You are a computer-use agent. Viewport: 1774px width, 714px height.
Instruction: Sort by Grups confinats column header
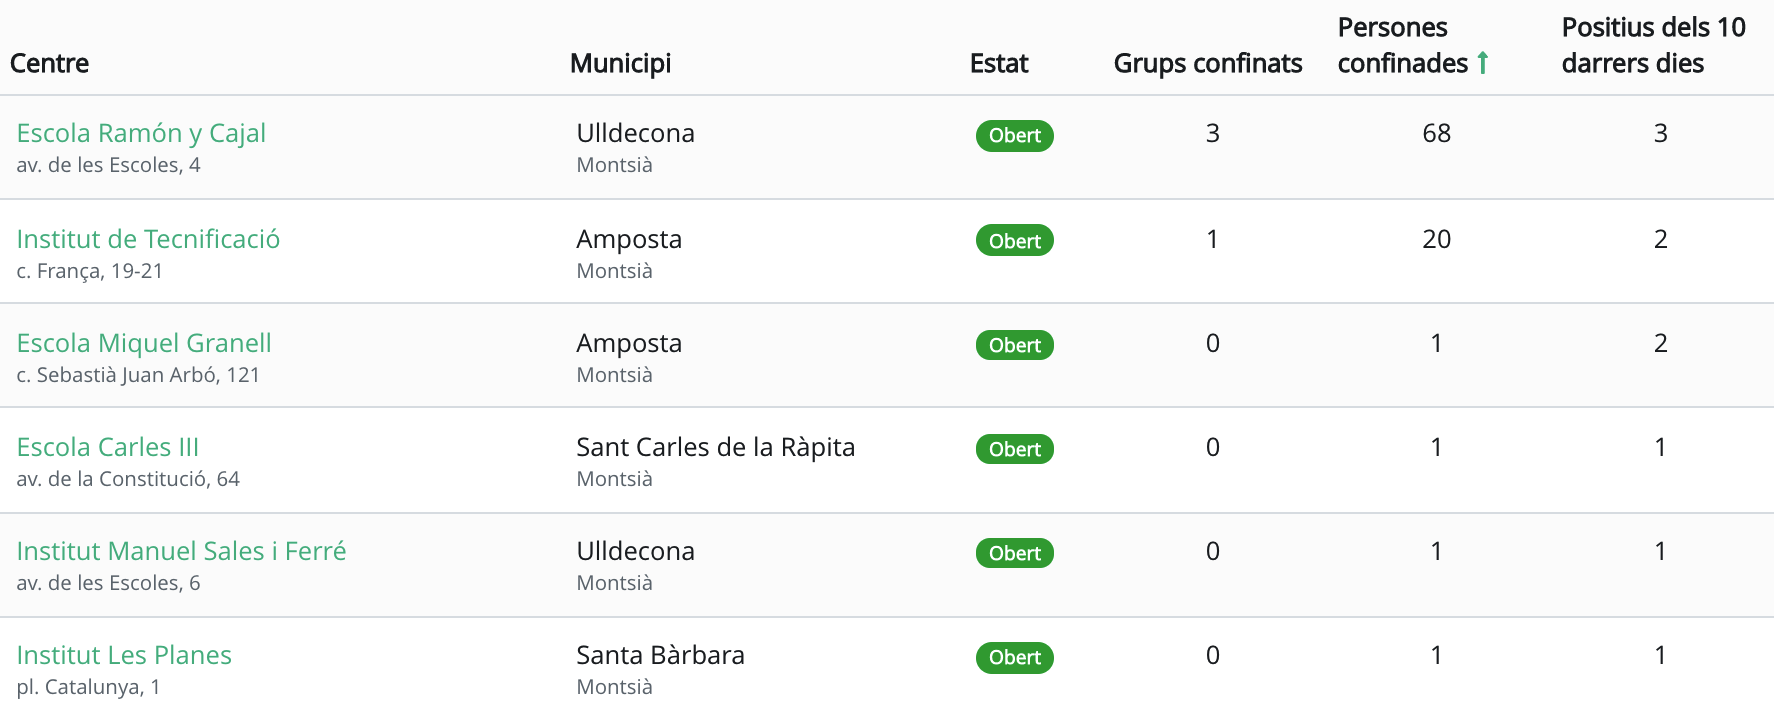[x=1207, y=63]
